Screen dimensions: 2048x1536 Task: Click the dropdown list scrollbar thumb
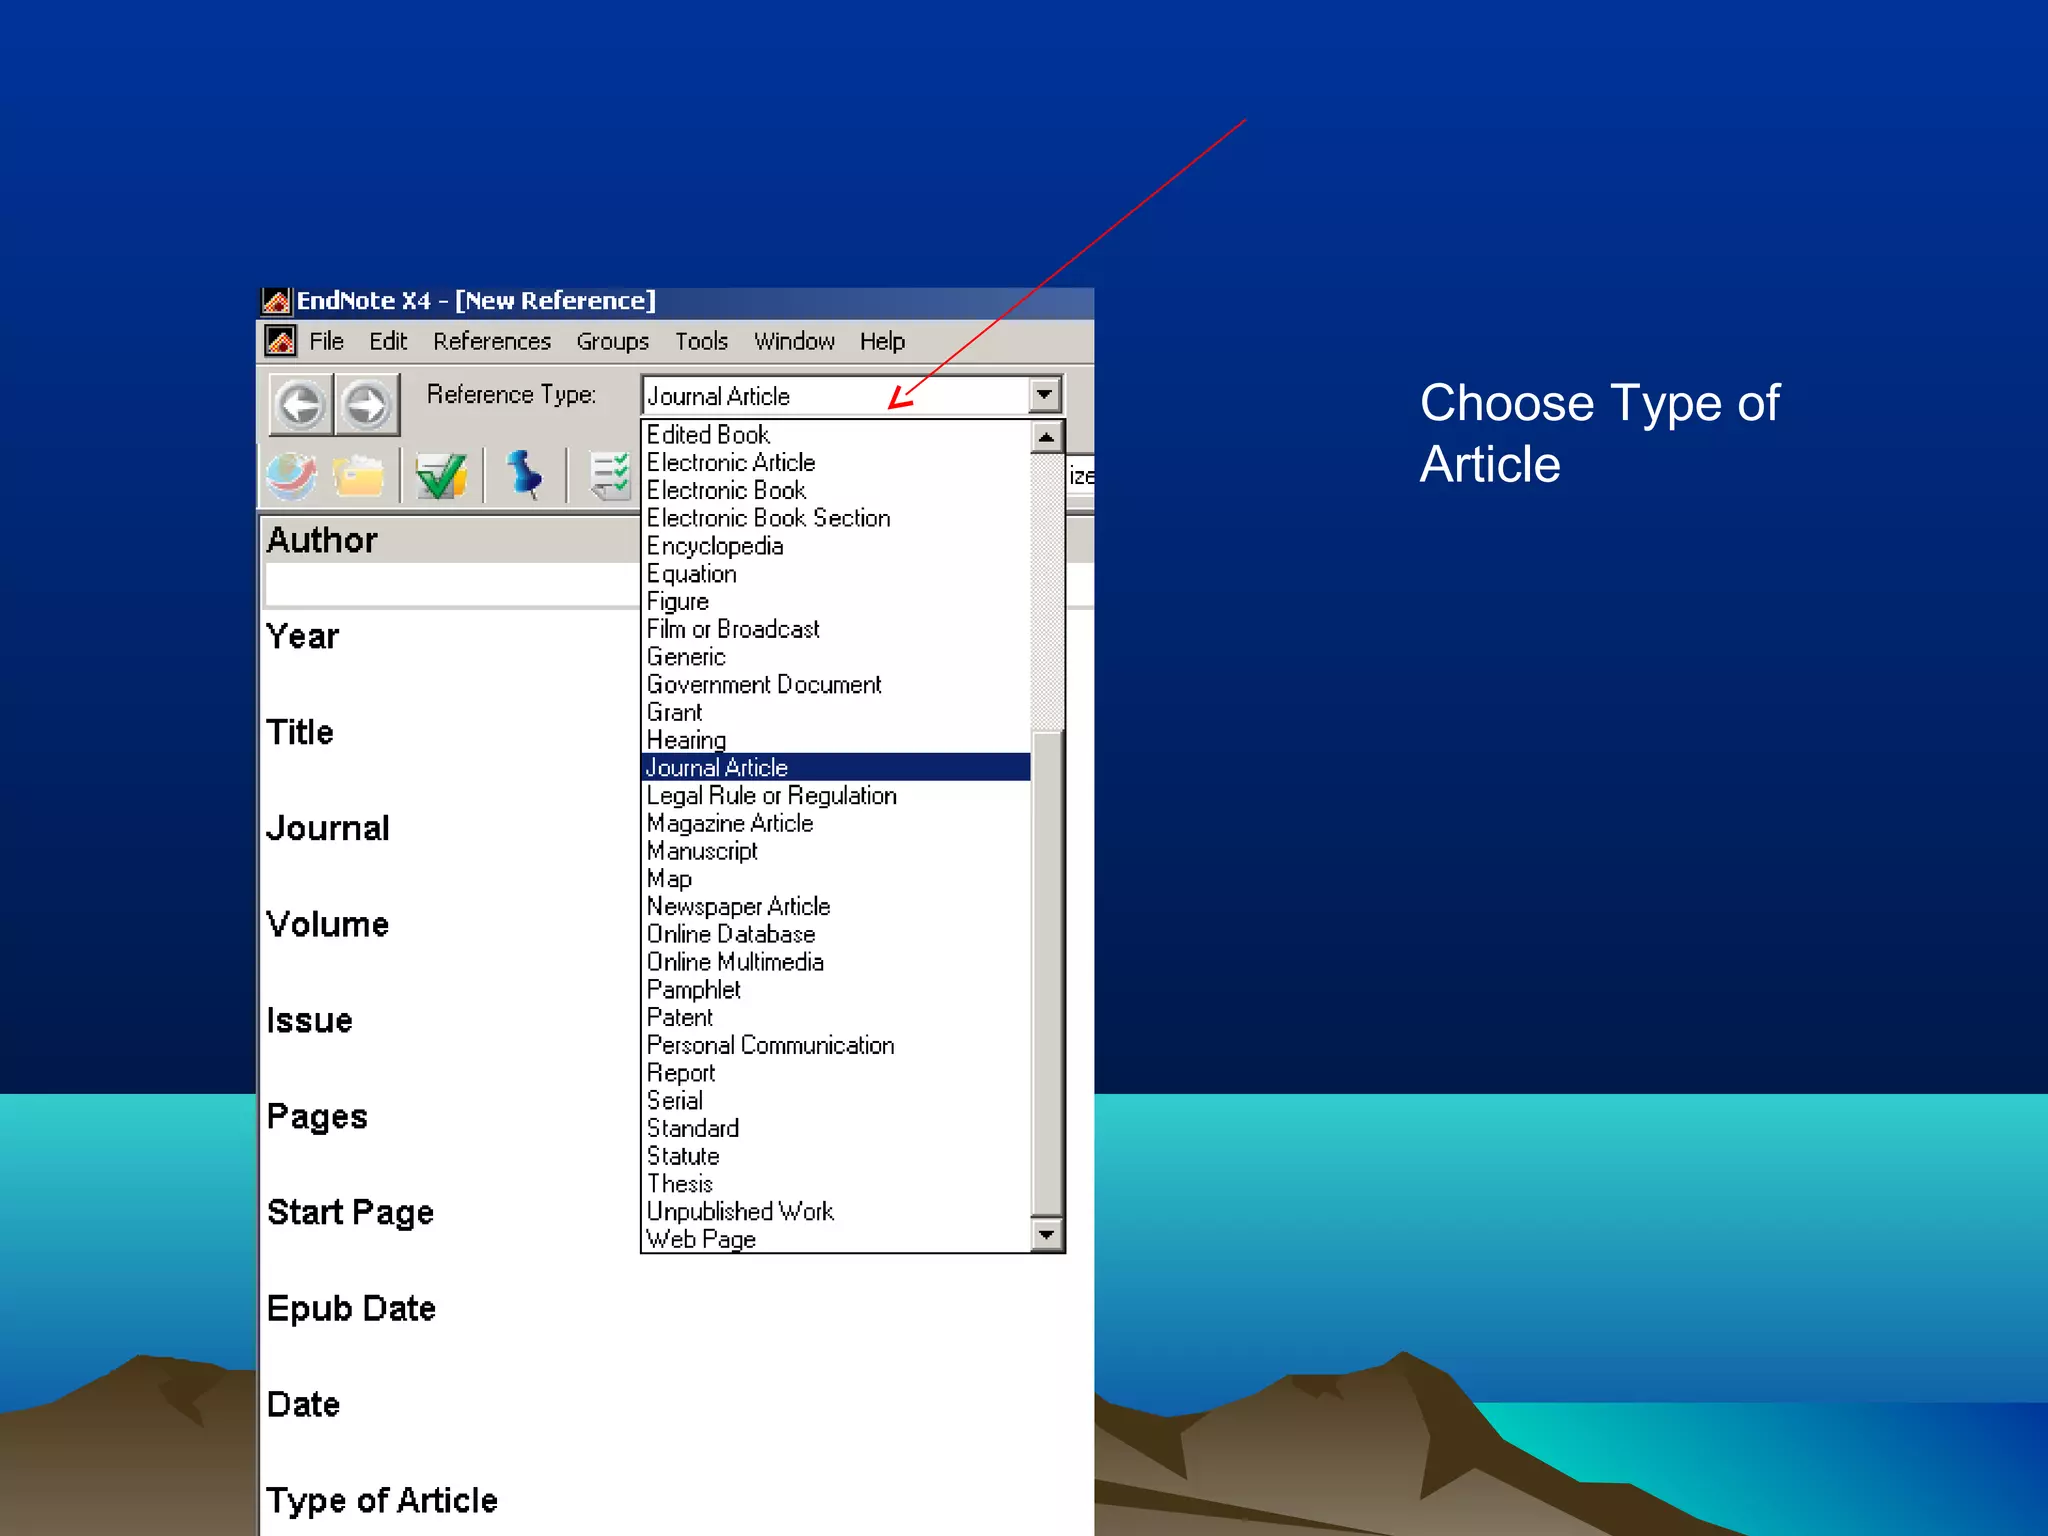click(1046, 975)
